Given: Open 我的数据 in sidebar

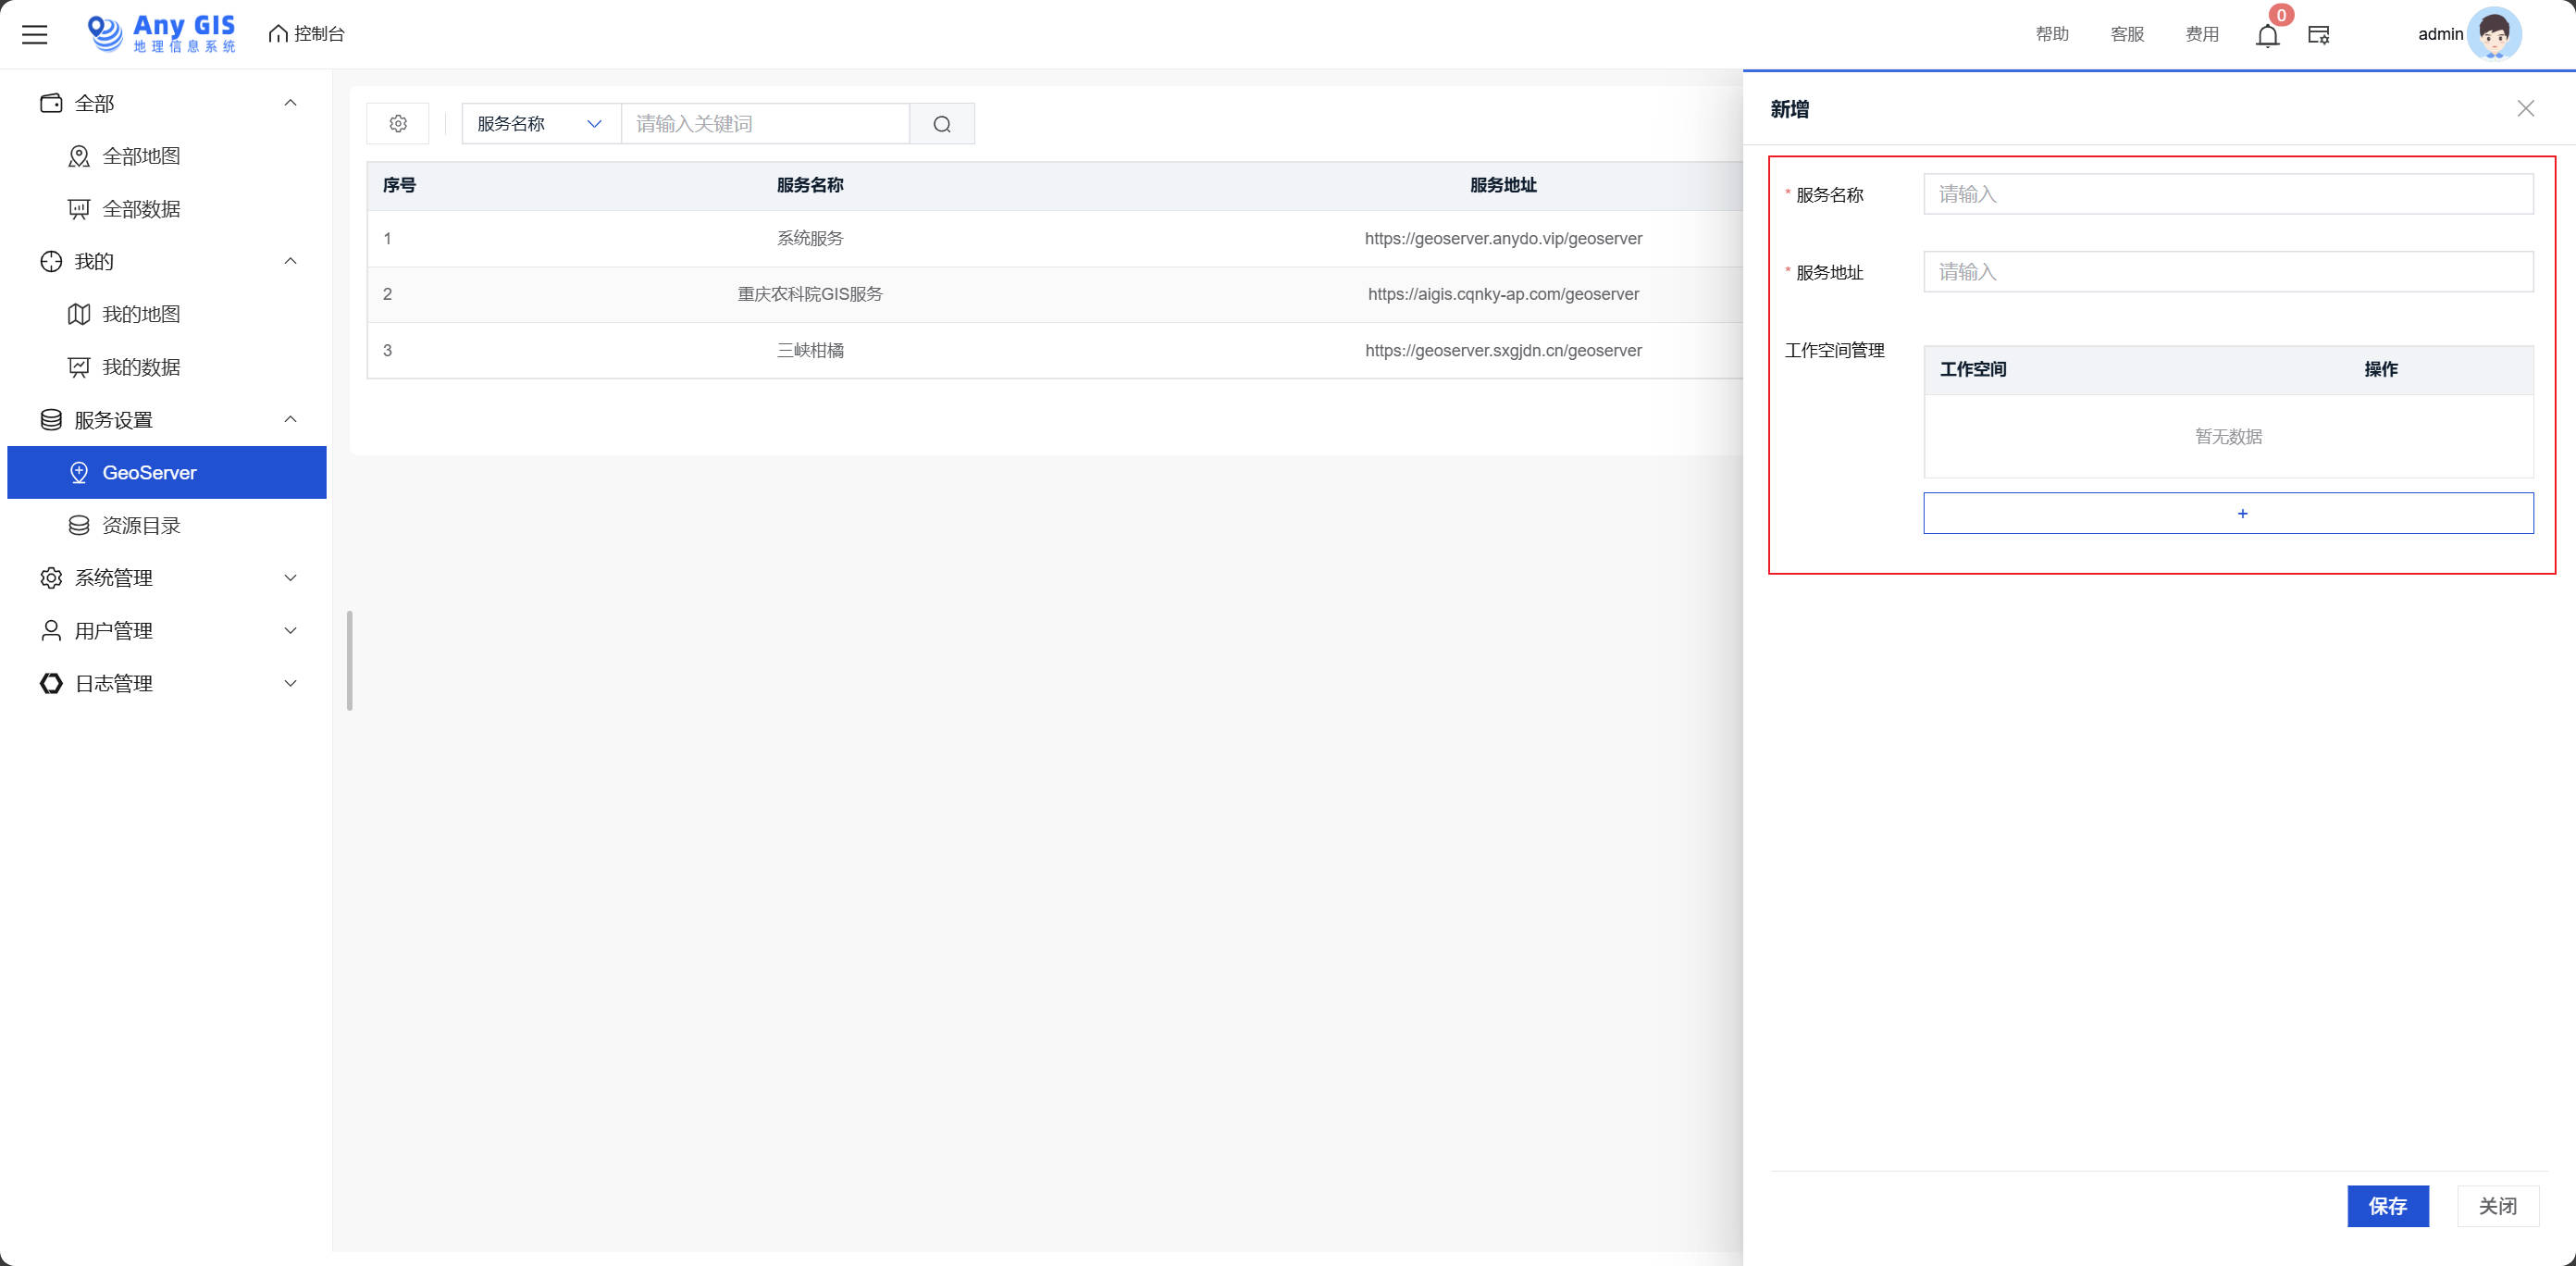Looking at the screenshot, I should (141, 367).
